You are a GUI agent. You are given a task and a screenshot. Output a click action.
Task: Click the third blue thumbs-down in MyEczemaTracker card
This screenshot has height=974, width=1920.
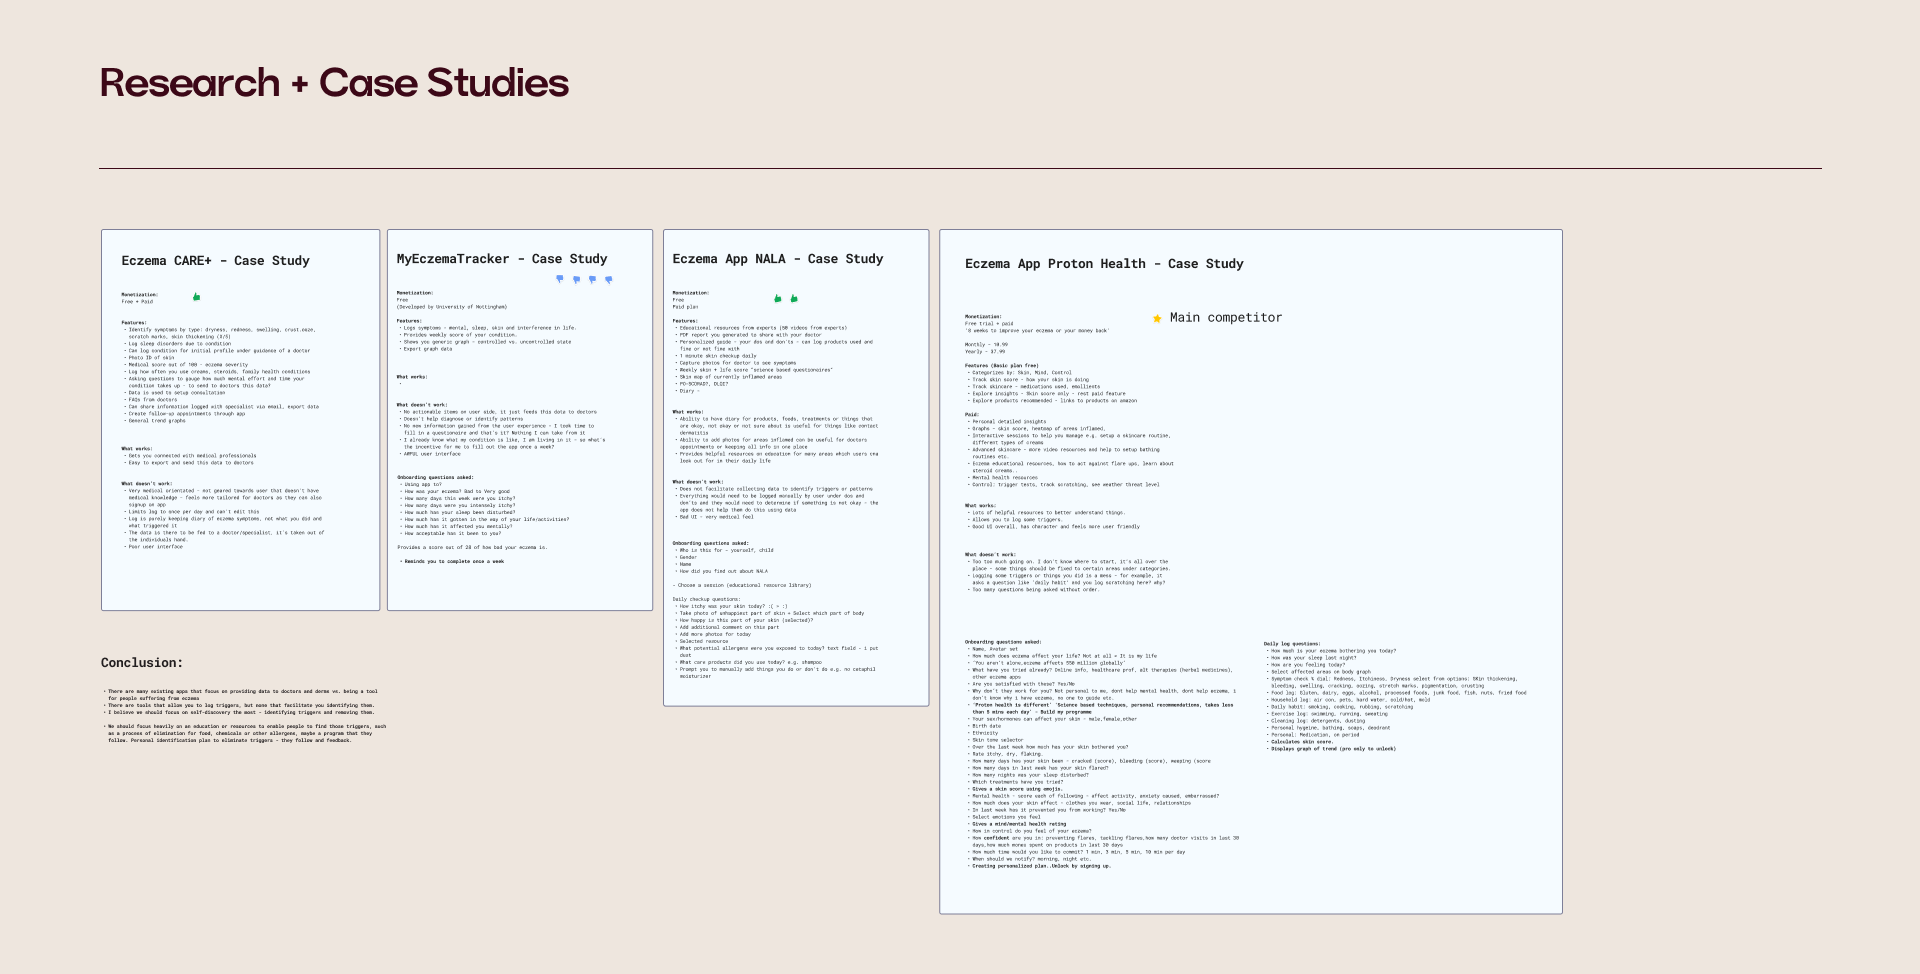(592, 279)
